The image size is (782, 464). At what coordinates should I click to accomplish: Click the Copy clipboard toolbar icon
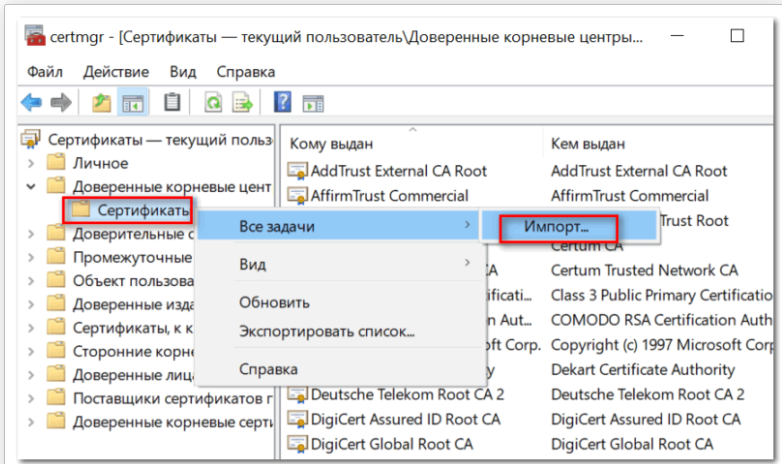[172, 102]
